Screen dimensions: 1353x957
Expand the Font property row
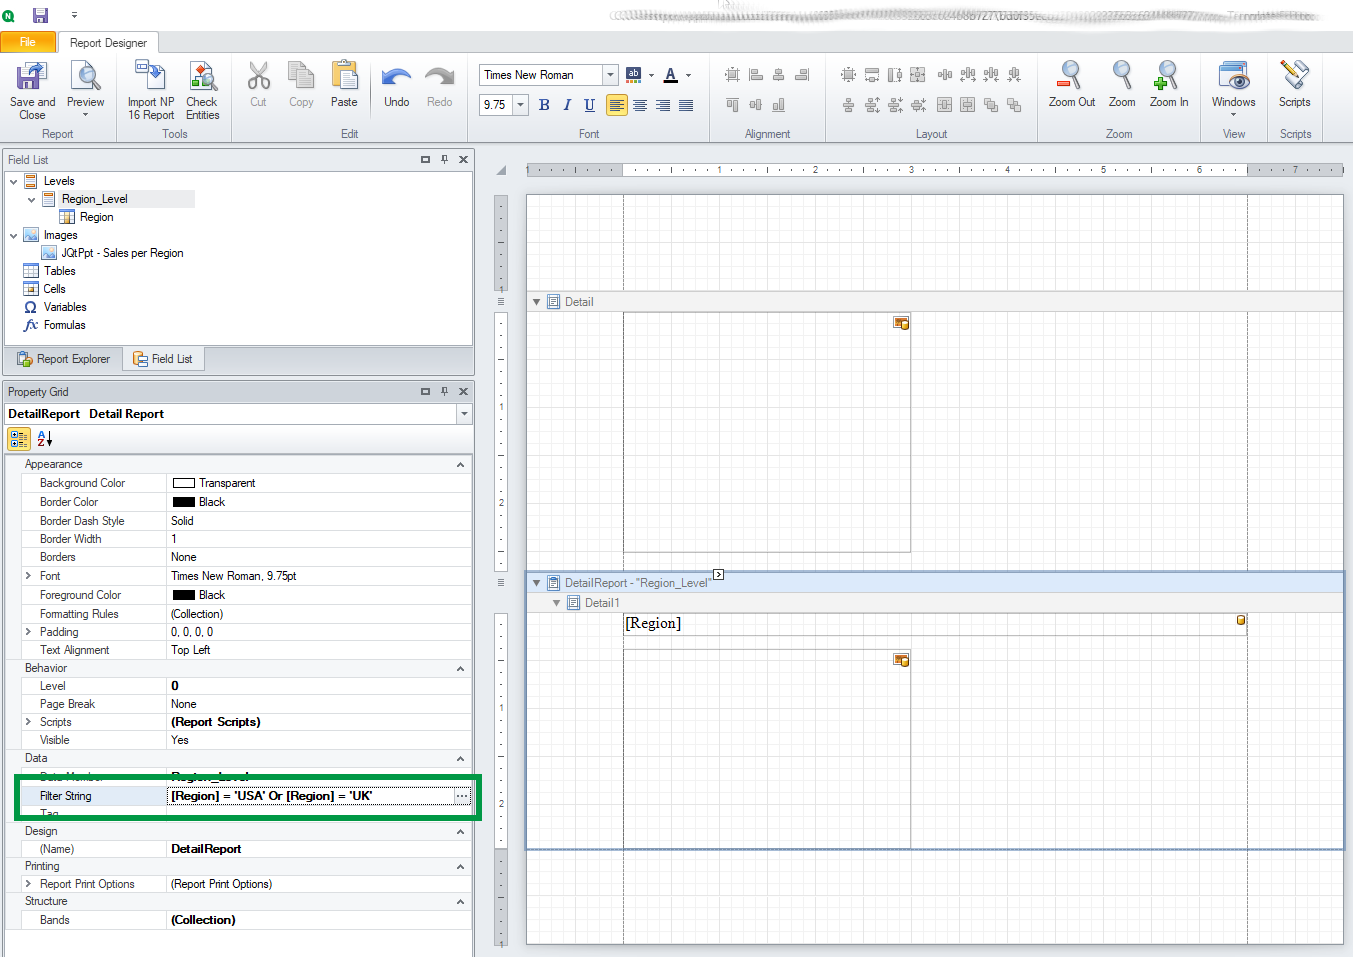(x=28, y=576)
